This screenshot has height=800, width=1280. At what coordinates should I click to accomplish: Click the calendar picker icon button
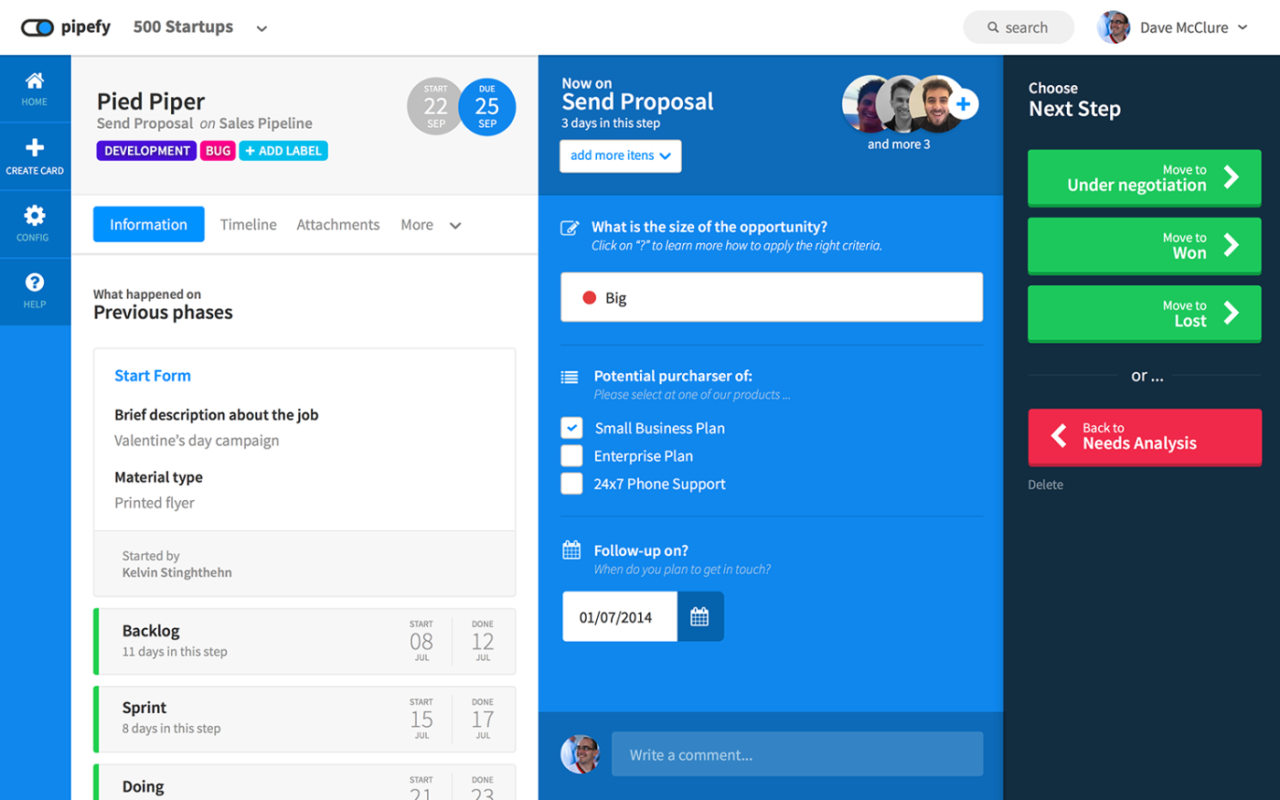(700, 617)
